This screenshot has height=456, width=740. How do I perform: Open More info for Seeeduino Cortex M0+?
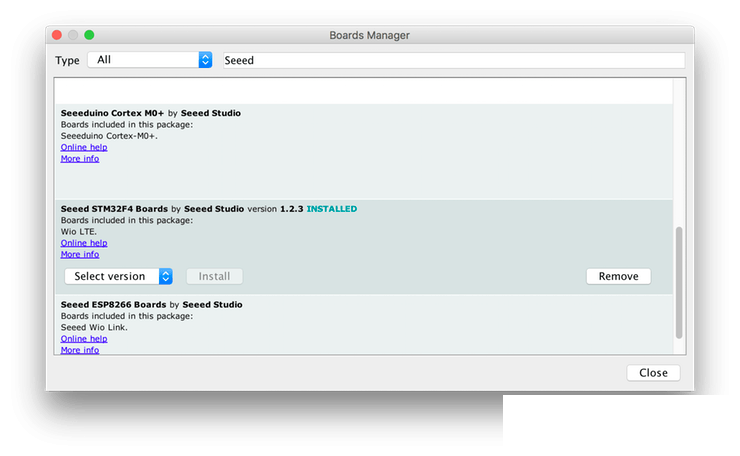(x=80, y=159)
